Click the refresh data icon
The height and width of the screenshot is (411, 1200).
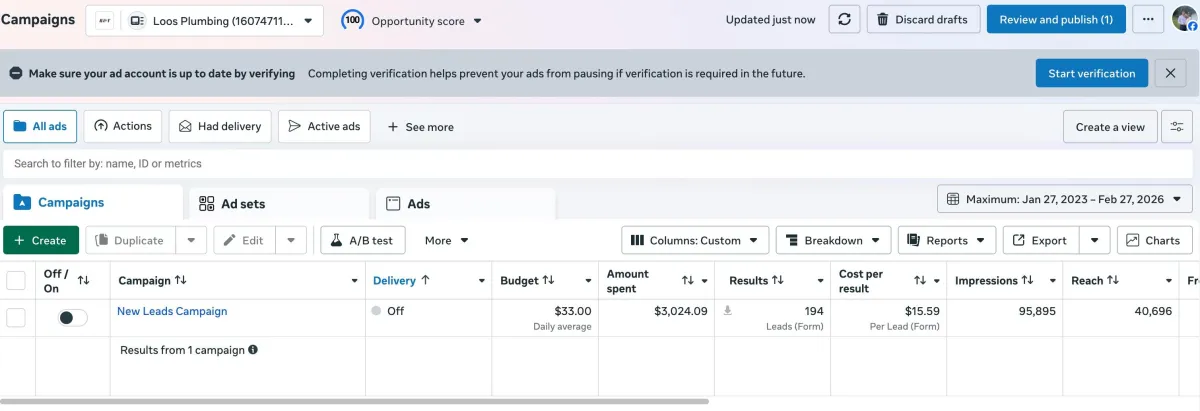click(844, 20)
